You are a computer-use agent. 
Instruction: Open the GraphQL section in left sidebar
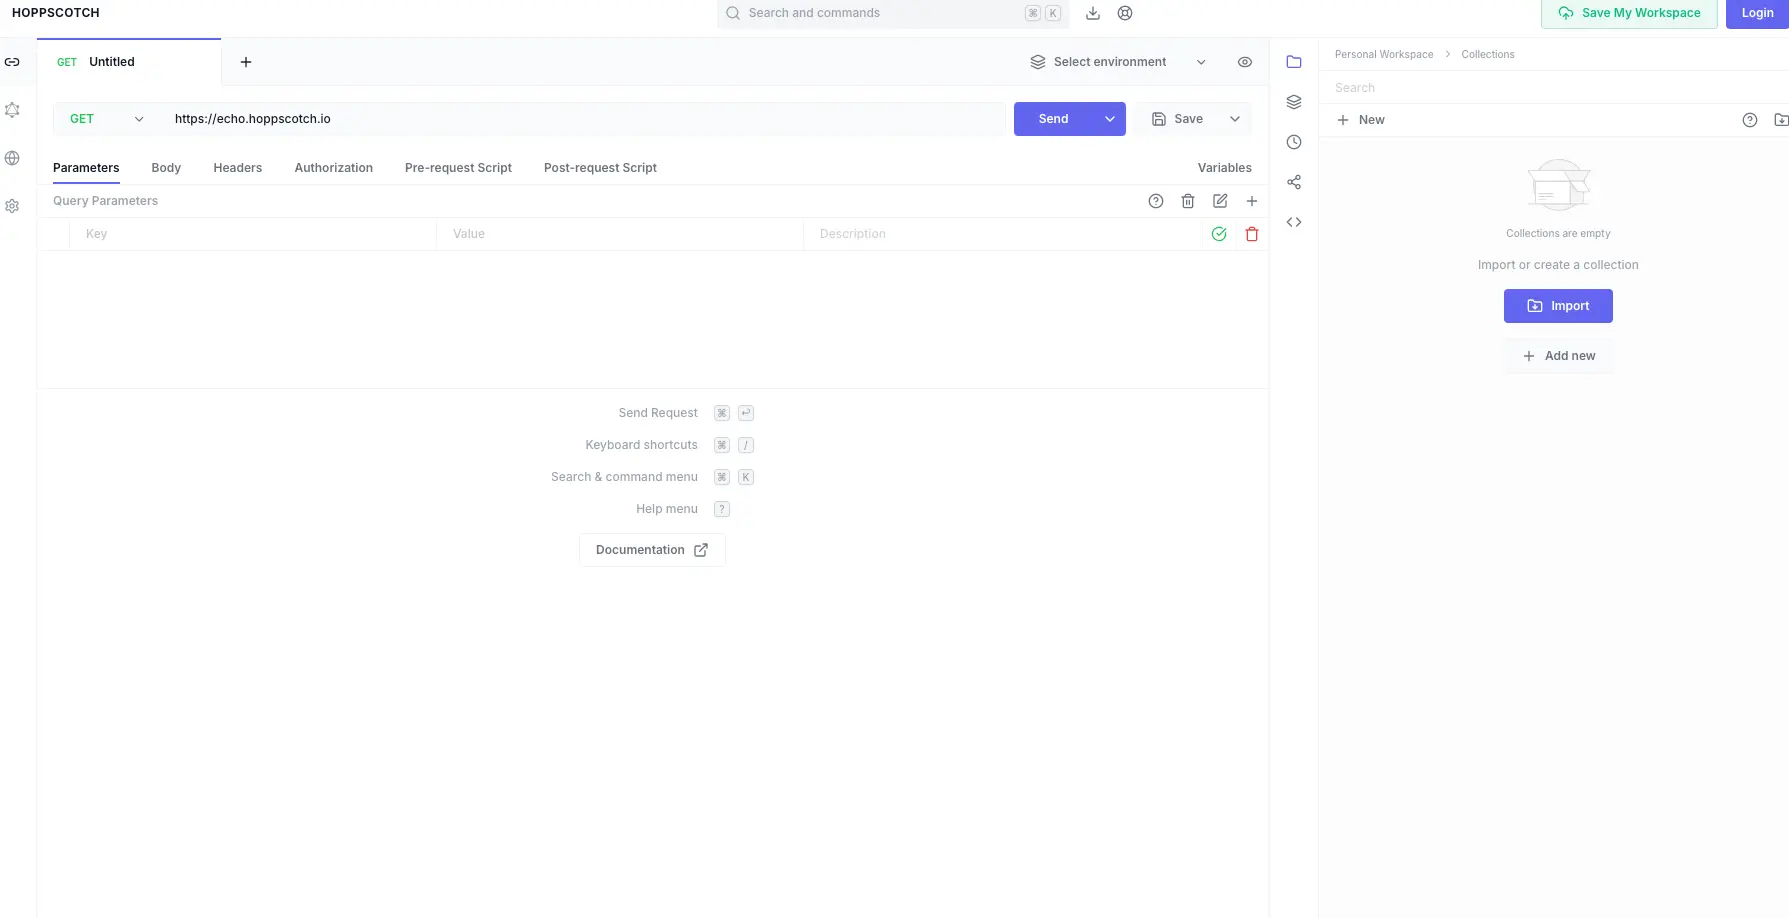click(12, 110)
